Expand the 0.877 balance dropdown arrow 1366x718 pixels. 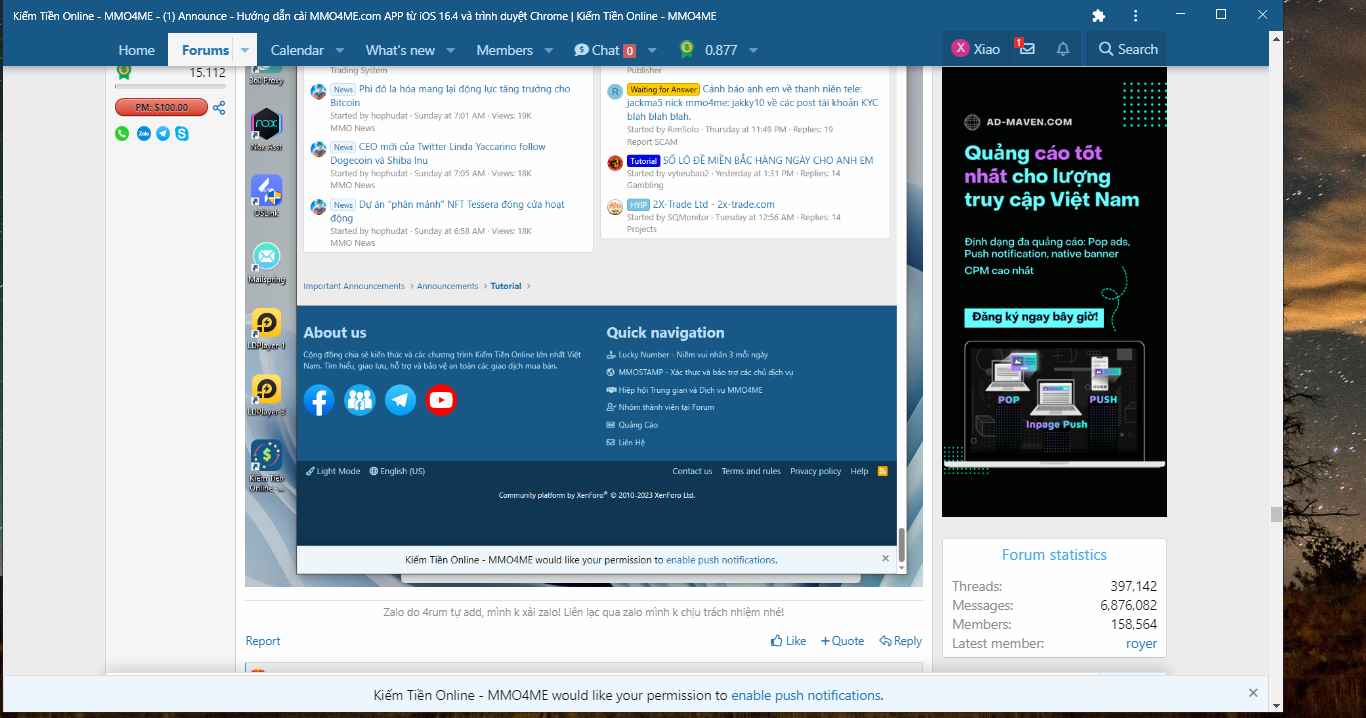coord(753,50)
